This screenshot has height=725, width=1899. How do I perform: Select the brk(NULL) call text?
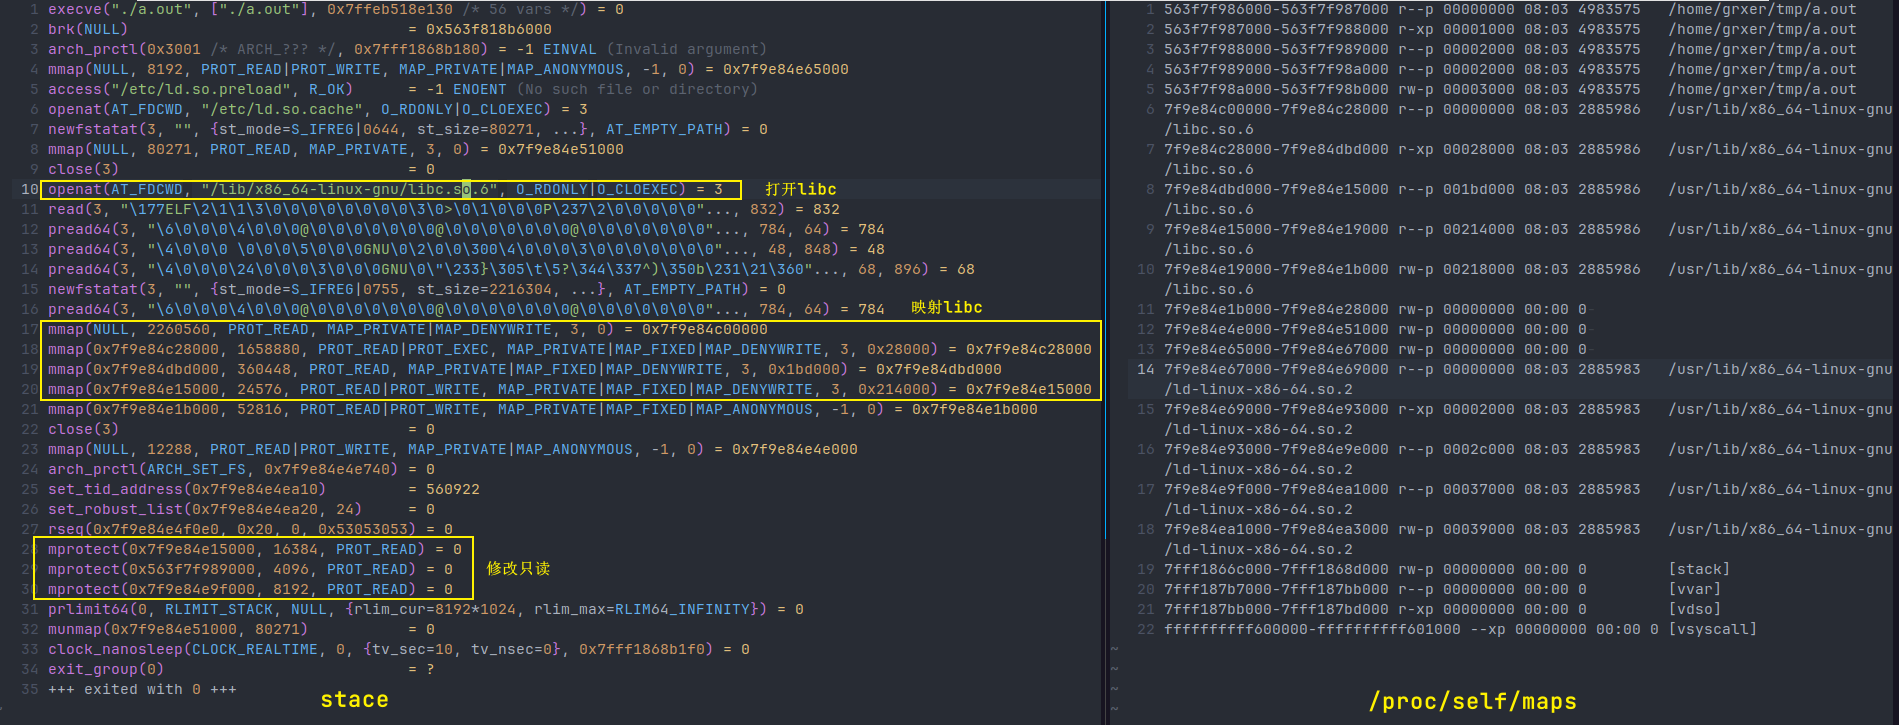(x=87, y=29)
